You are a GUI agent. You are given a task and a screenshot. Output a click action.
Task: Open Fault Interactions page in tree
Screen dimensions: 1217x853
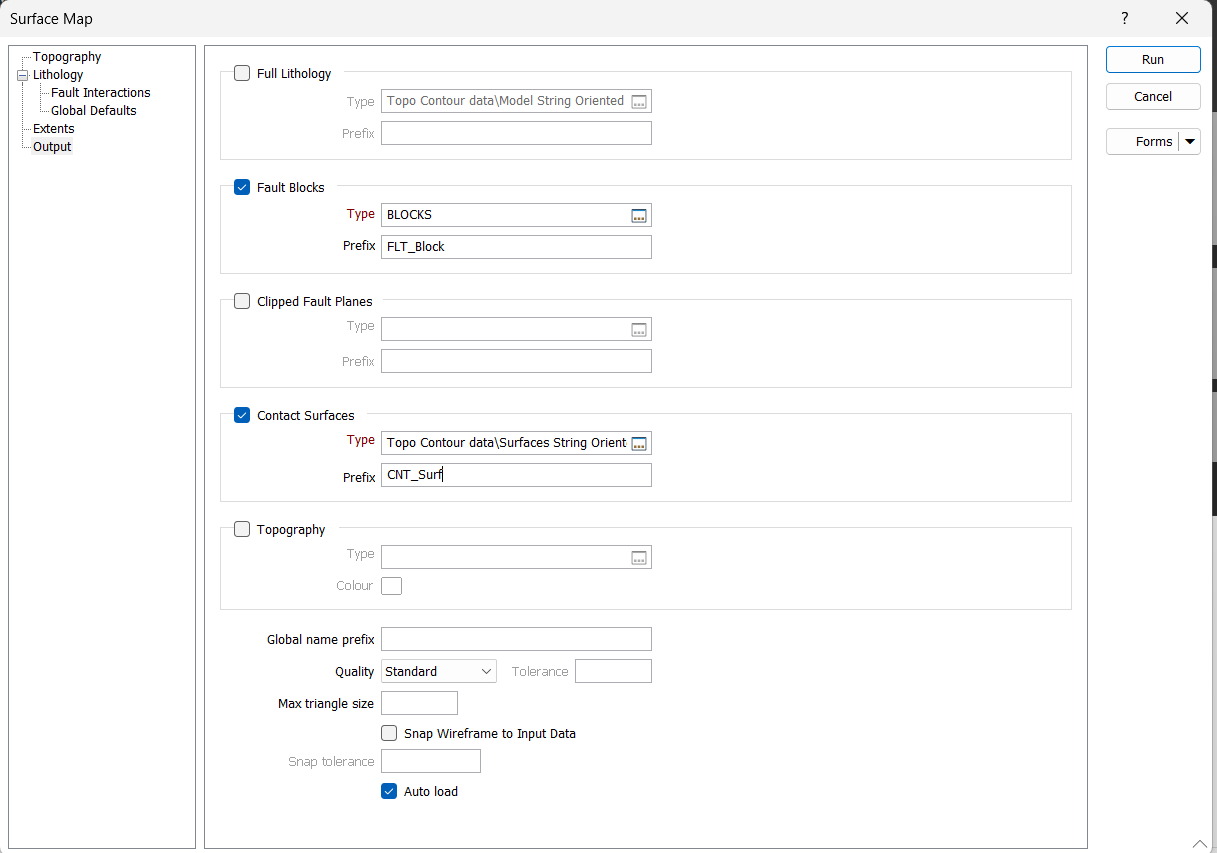pos(101,93)
